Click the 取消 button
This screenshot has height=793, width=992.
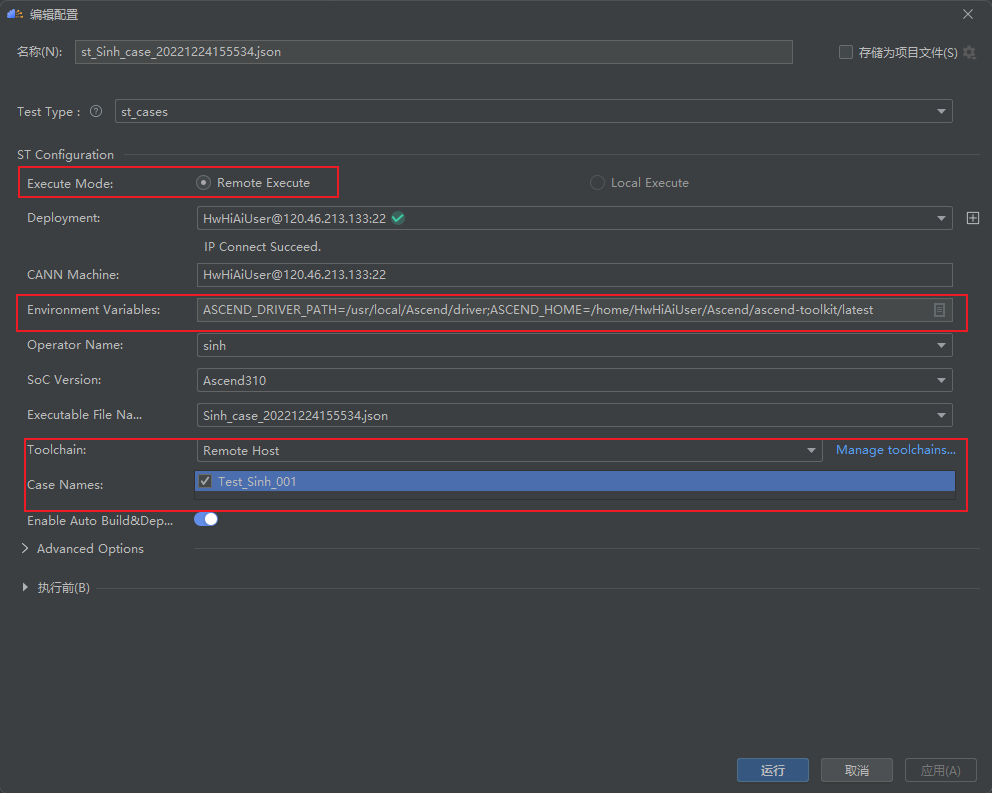tap(856, 770)
